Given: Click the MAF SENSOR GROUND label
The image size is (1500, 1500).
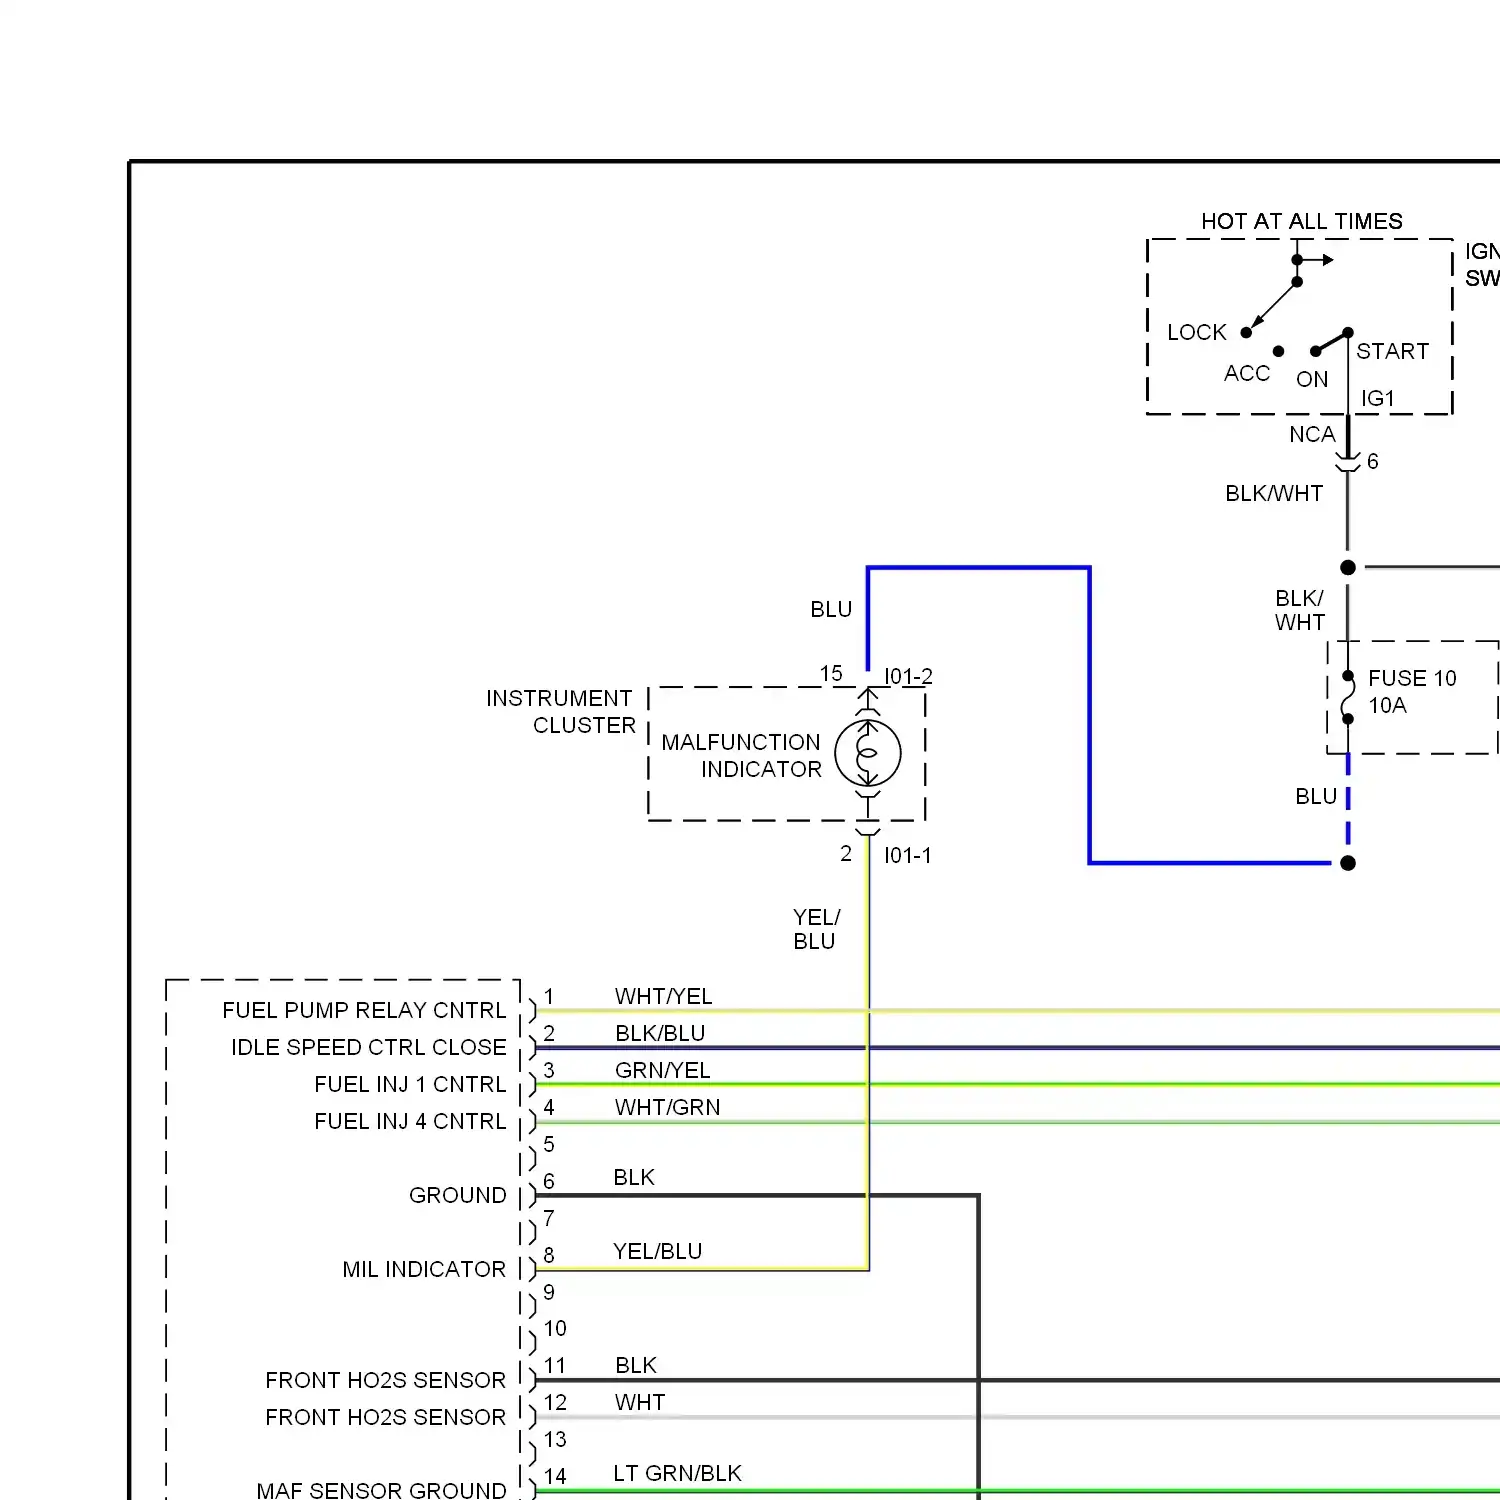Looking at the screenshot, I should (x=381, y=1490).
